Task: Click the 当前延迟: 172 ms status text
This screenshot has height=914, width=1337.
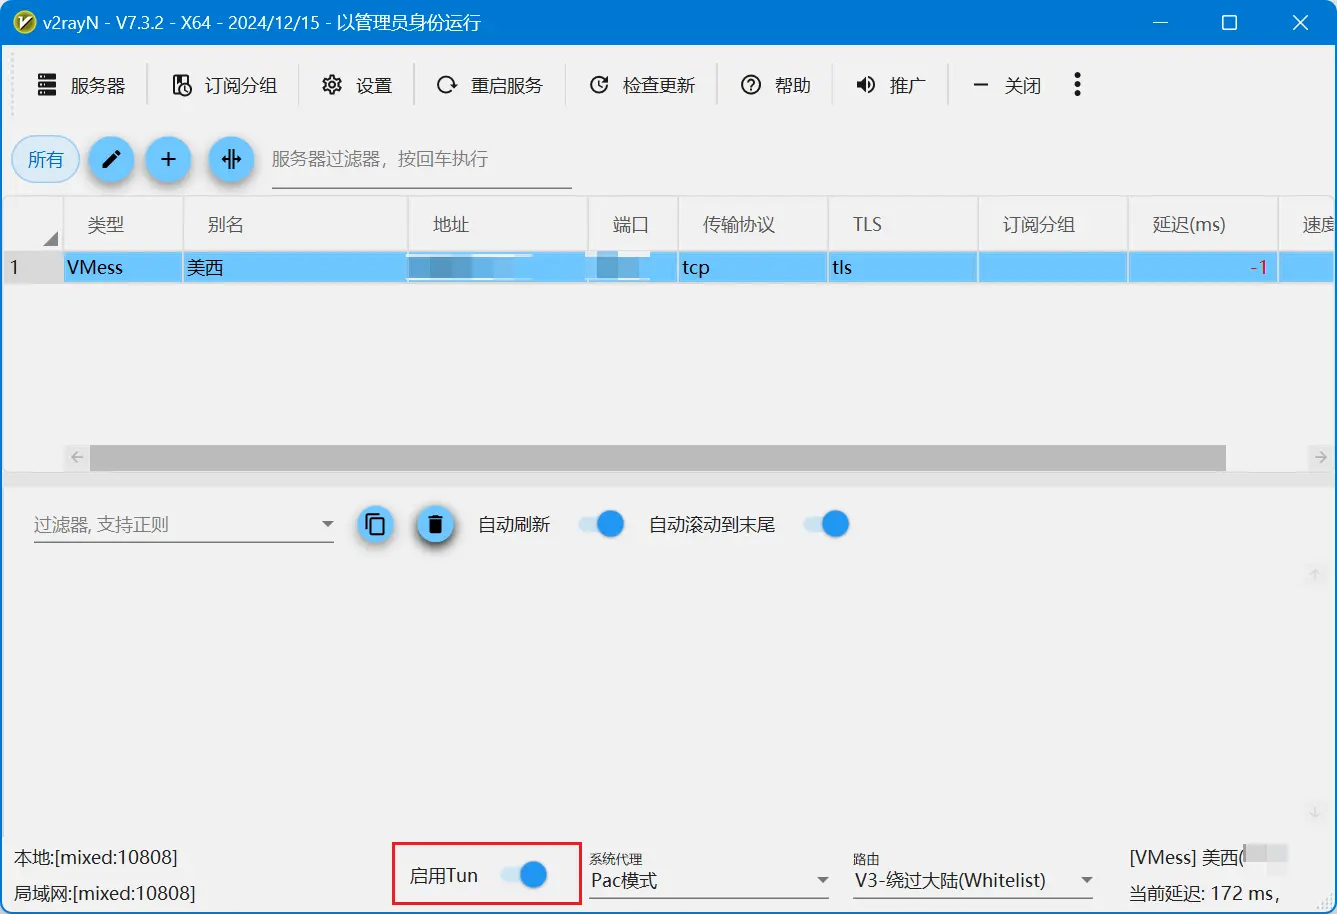Action: [1204, 893]
